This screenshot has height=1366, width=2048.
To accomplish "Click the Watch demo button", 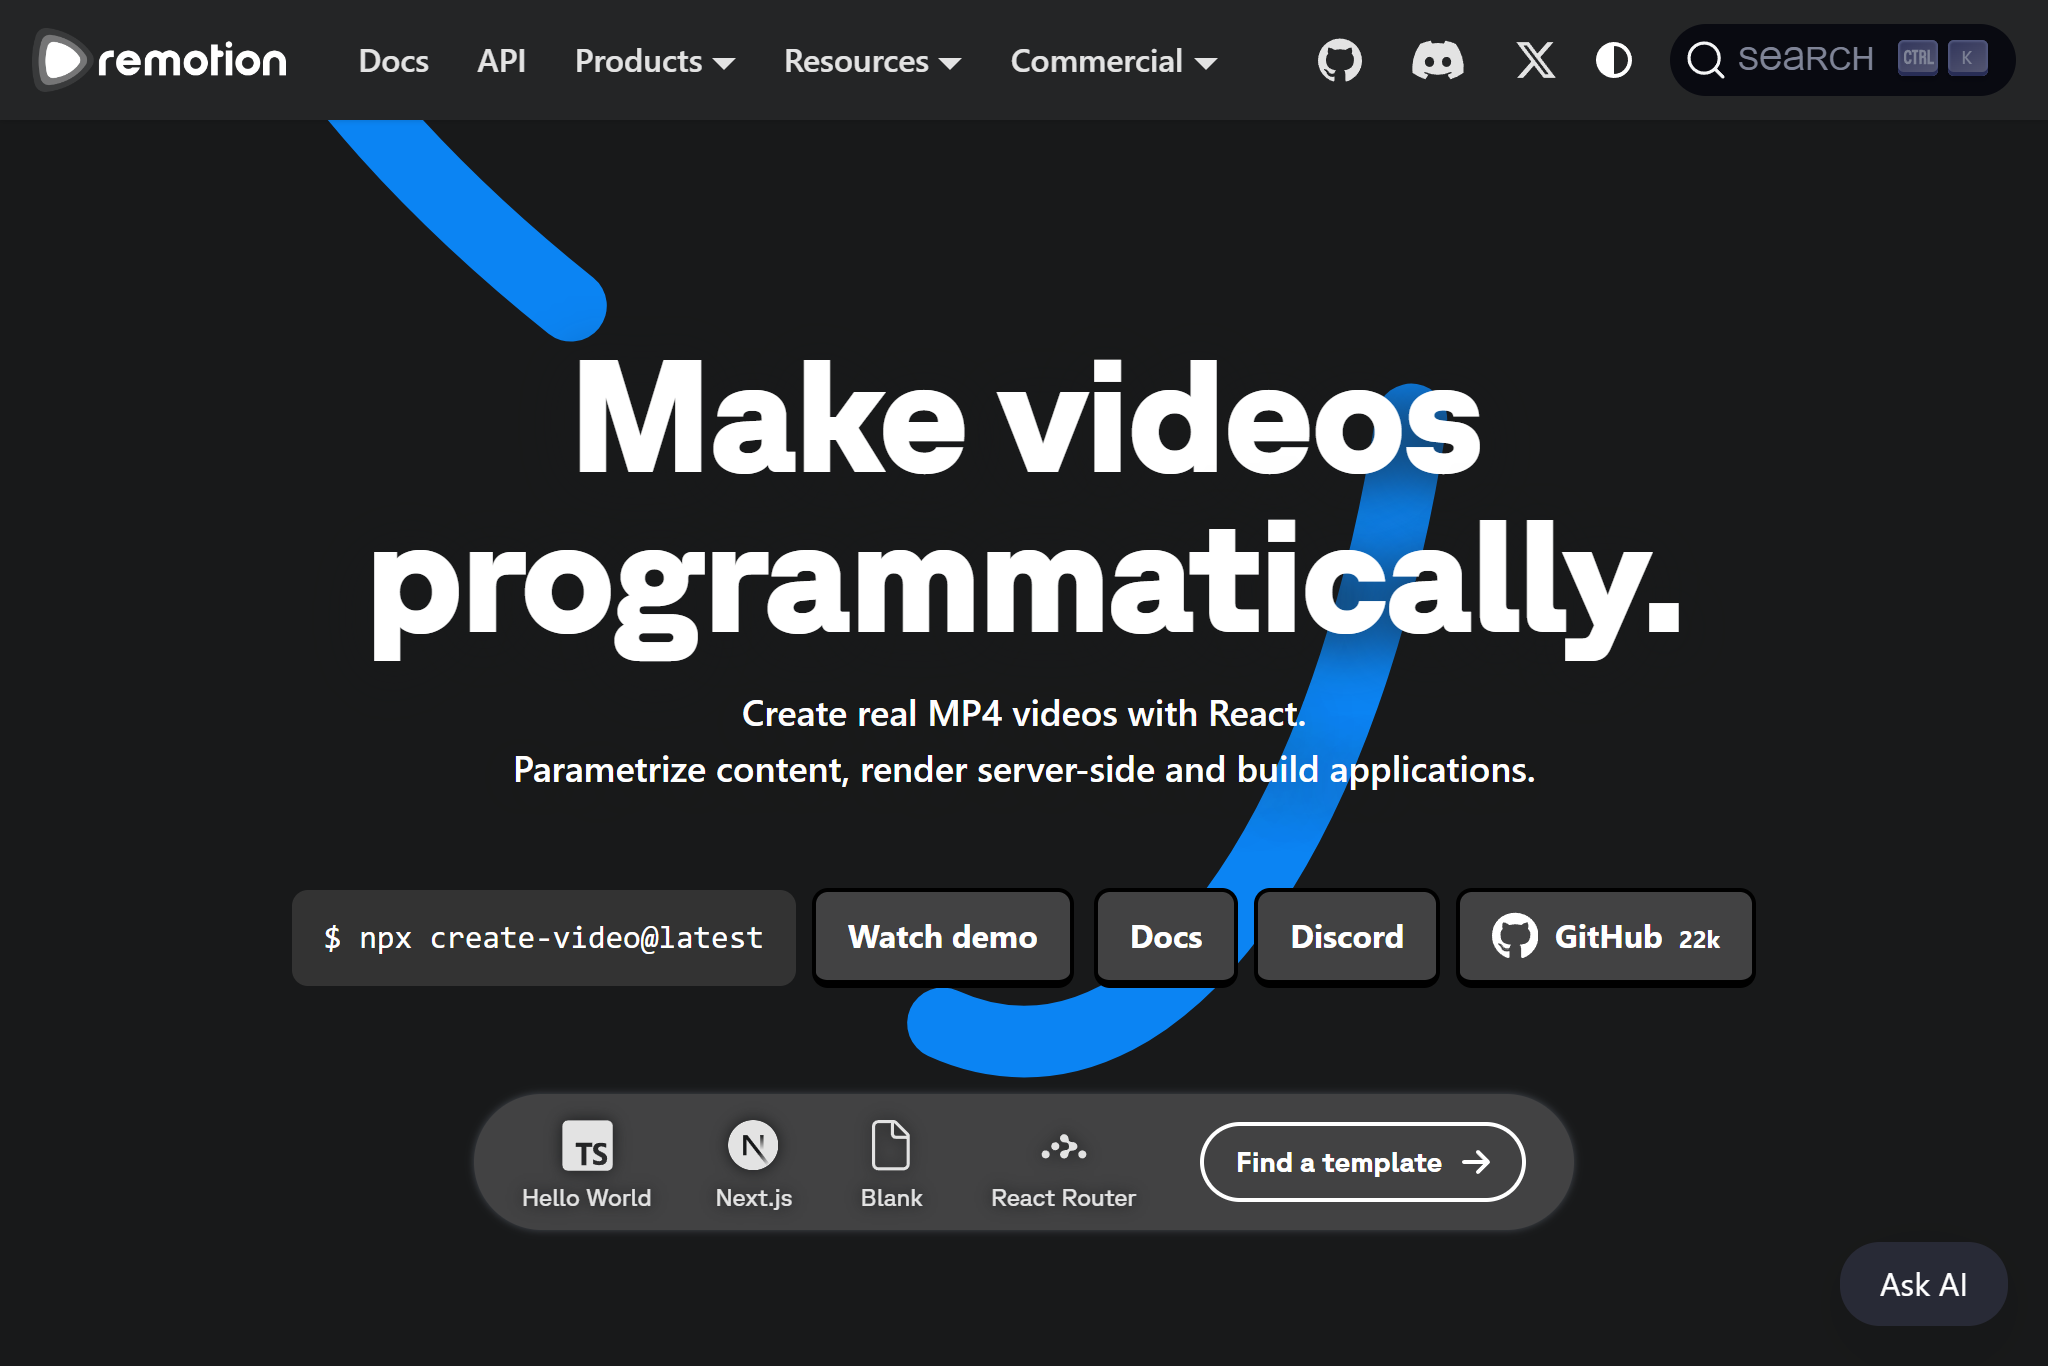I will click(x=942, y=937).
